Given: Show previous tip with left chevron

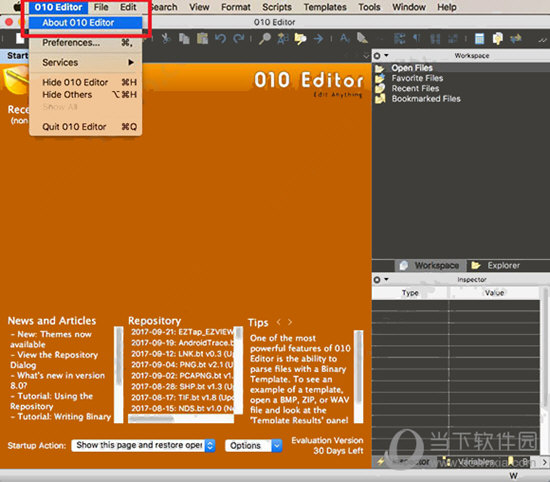Looking at the screenshot, I should [279, 322].
